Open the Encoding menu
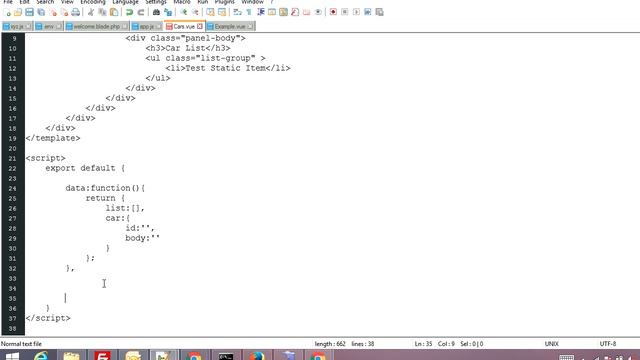The image size is (640, 360). [93, 2]
